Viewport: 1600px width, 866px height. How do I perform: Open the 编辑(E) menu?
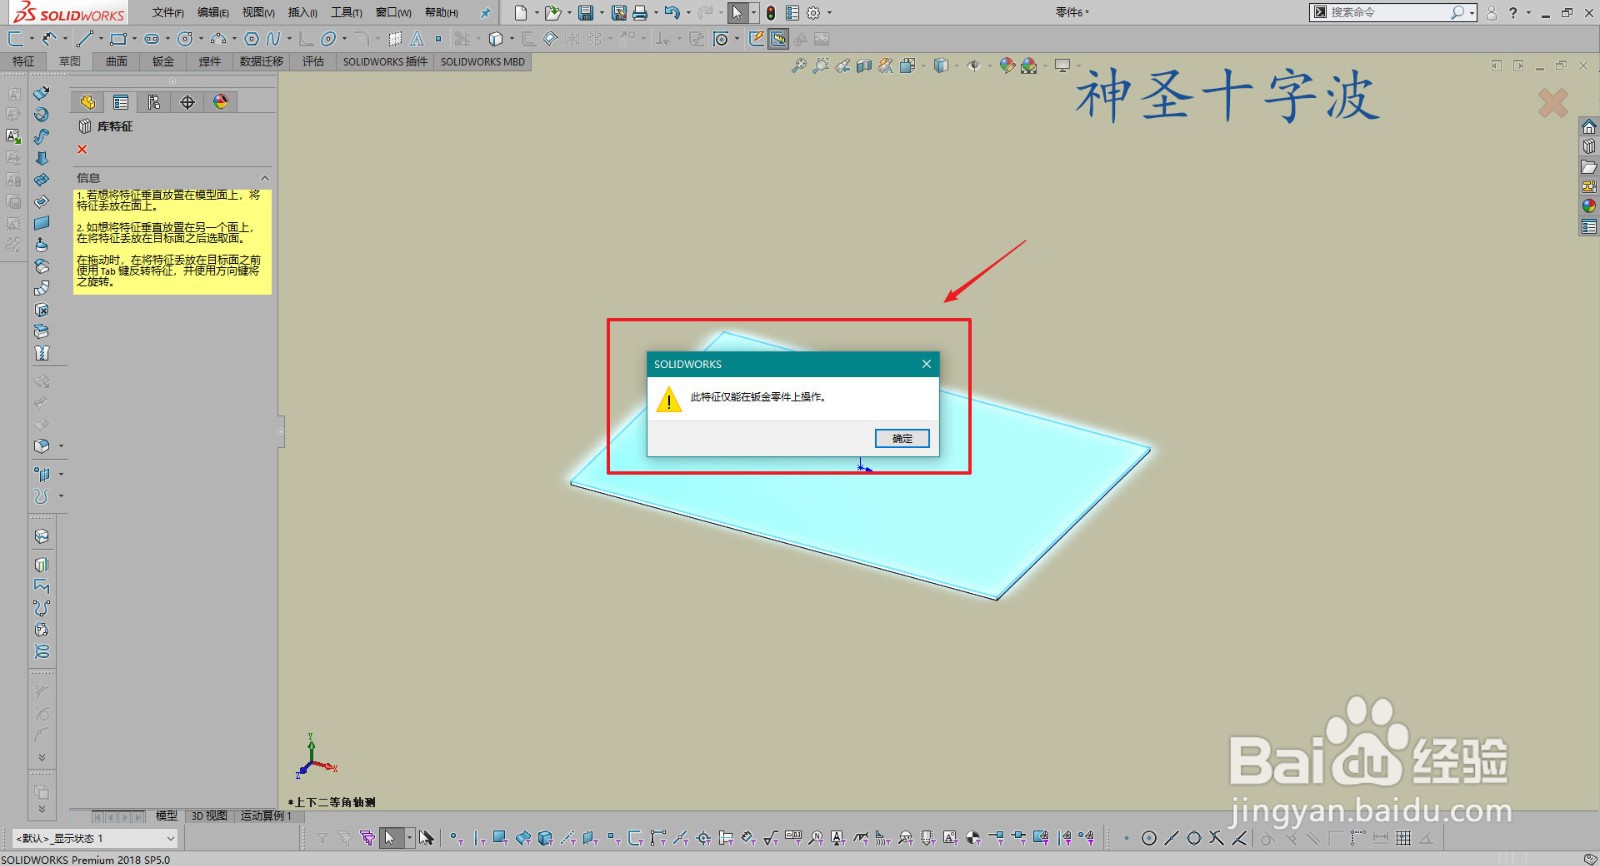pos(213,13)
